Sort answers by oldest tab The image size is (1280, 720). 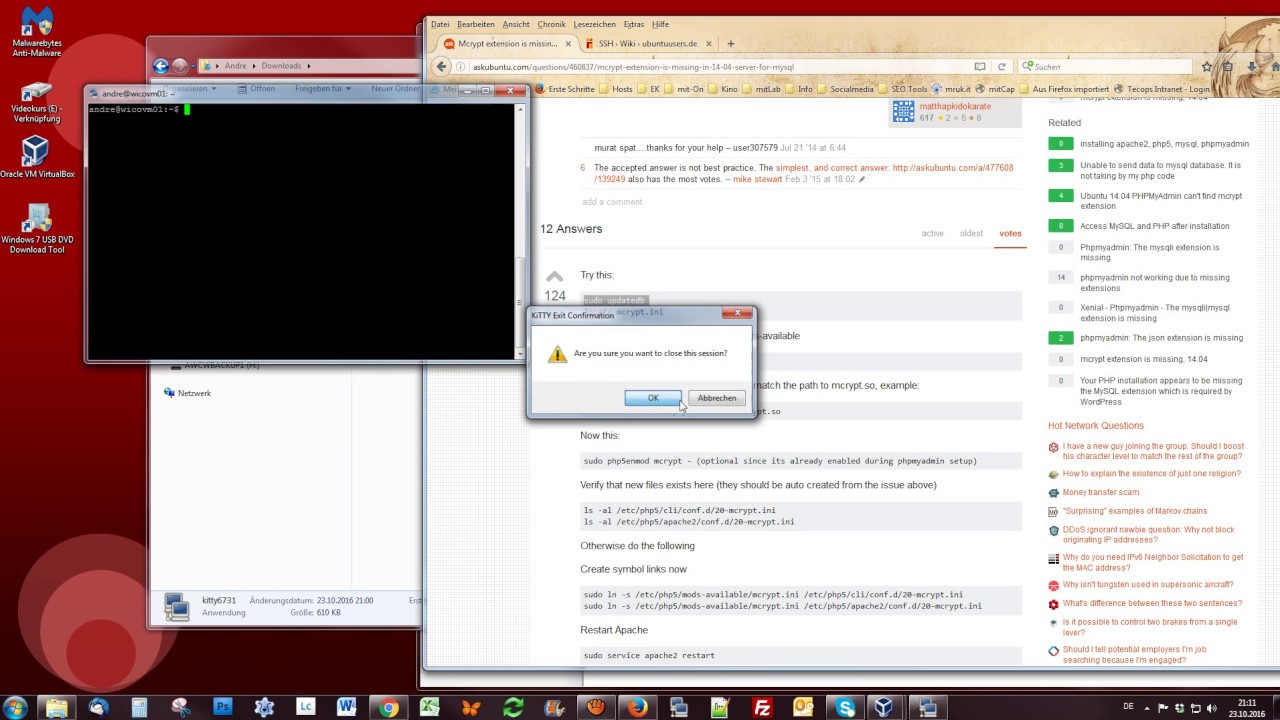click(x=971, y=233)
